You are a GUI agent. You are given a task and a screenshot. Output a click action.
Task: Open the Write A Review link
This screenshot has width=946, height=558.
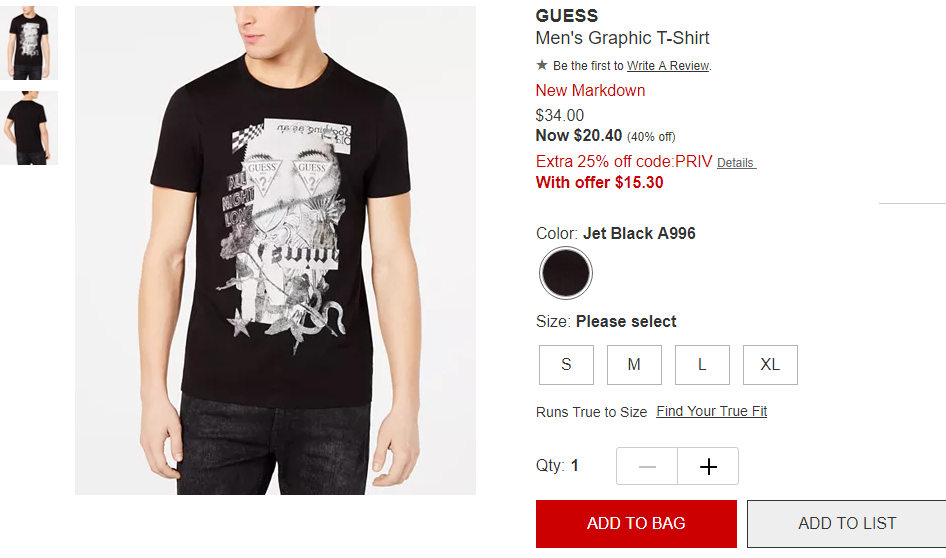click(668, 66)
